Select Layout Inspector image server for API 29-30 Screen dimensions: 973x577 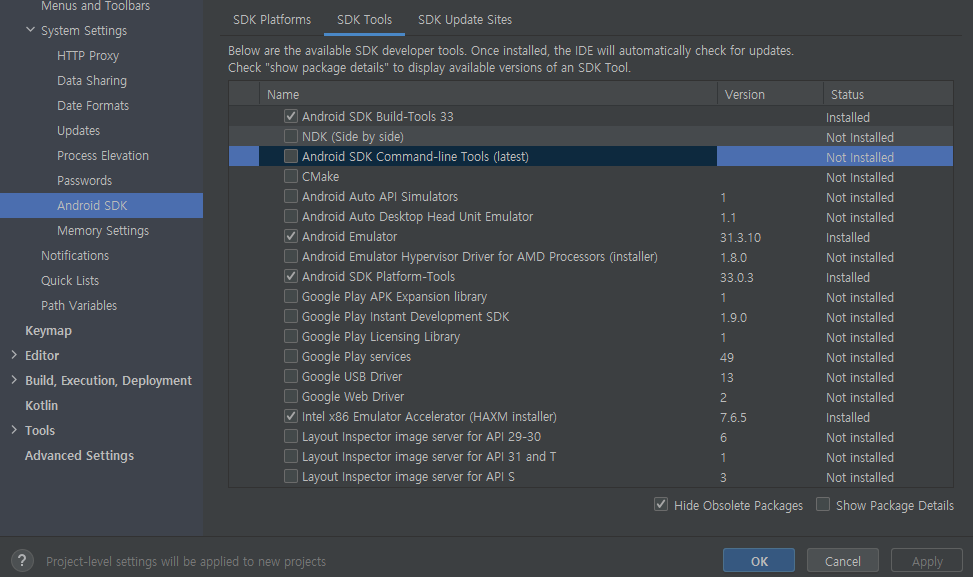421,436
